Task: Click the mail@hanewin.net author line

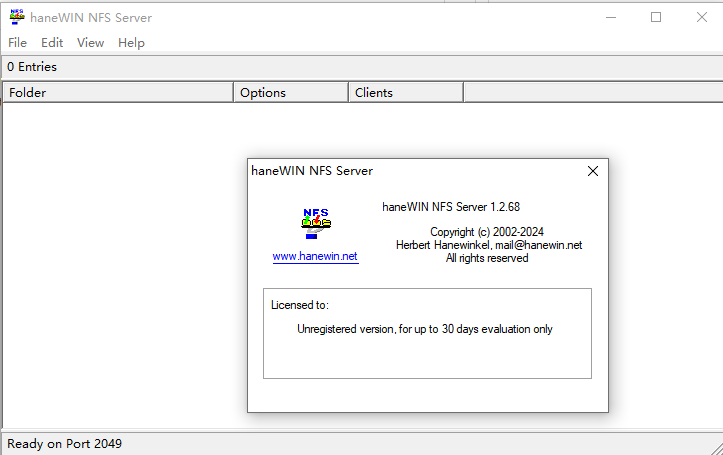Action: (489, 245)
